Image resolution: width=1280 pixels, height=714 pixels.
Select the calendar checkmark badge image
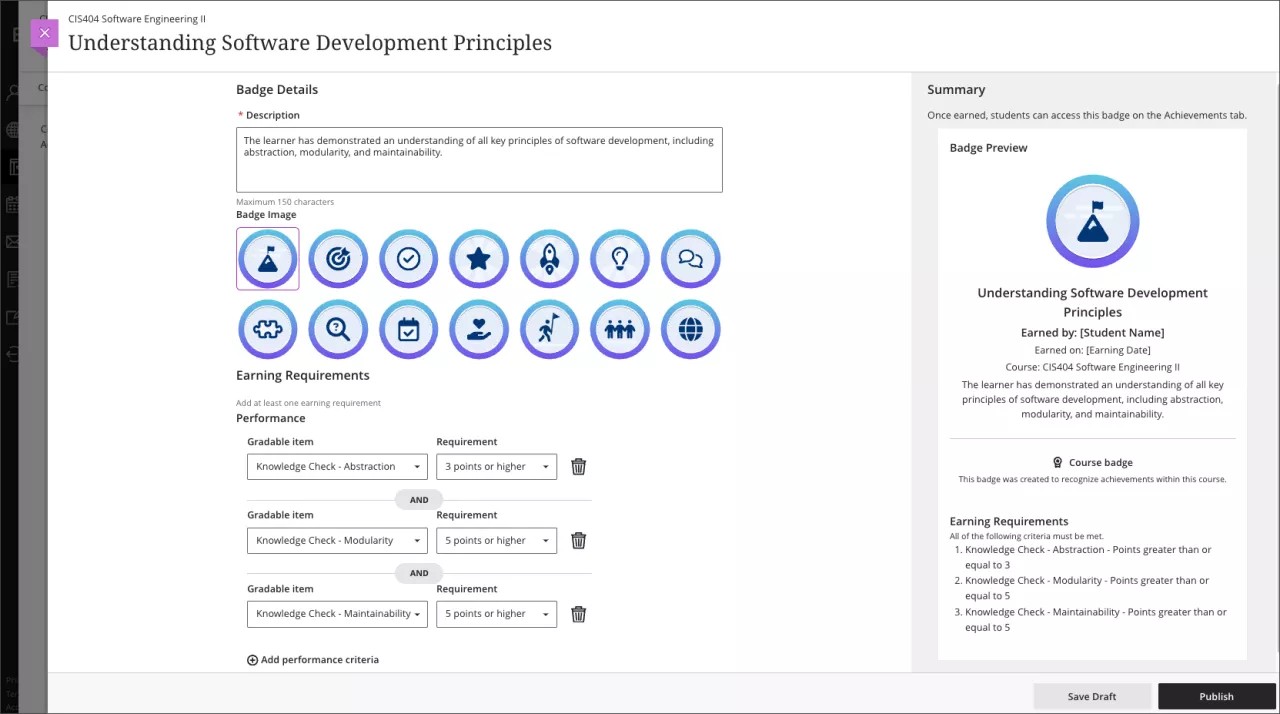[x=408, y=329]
